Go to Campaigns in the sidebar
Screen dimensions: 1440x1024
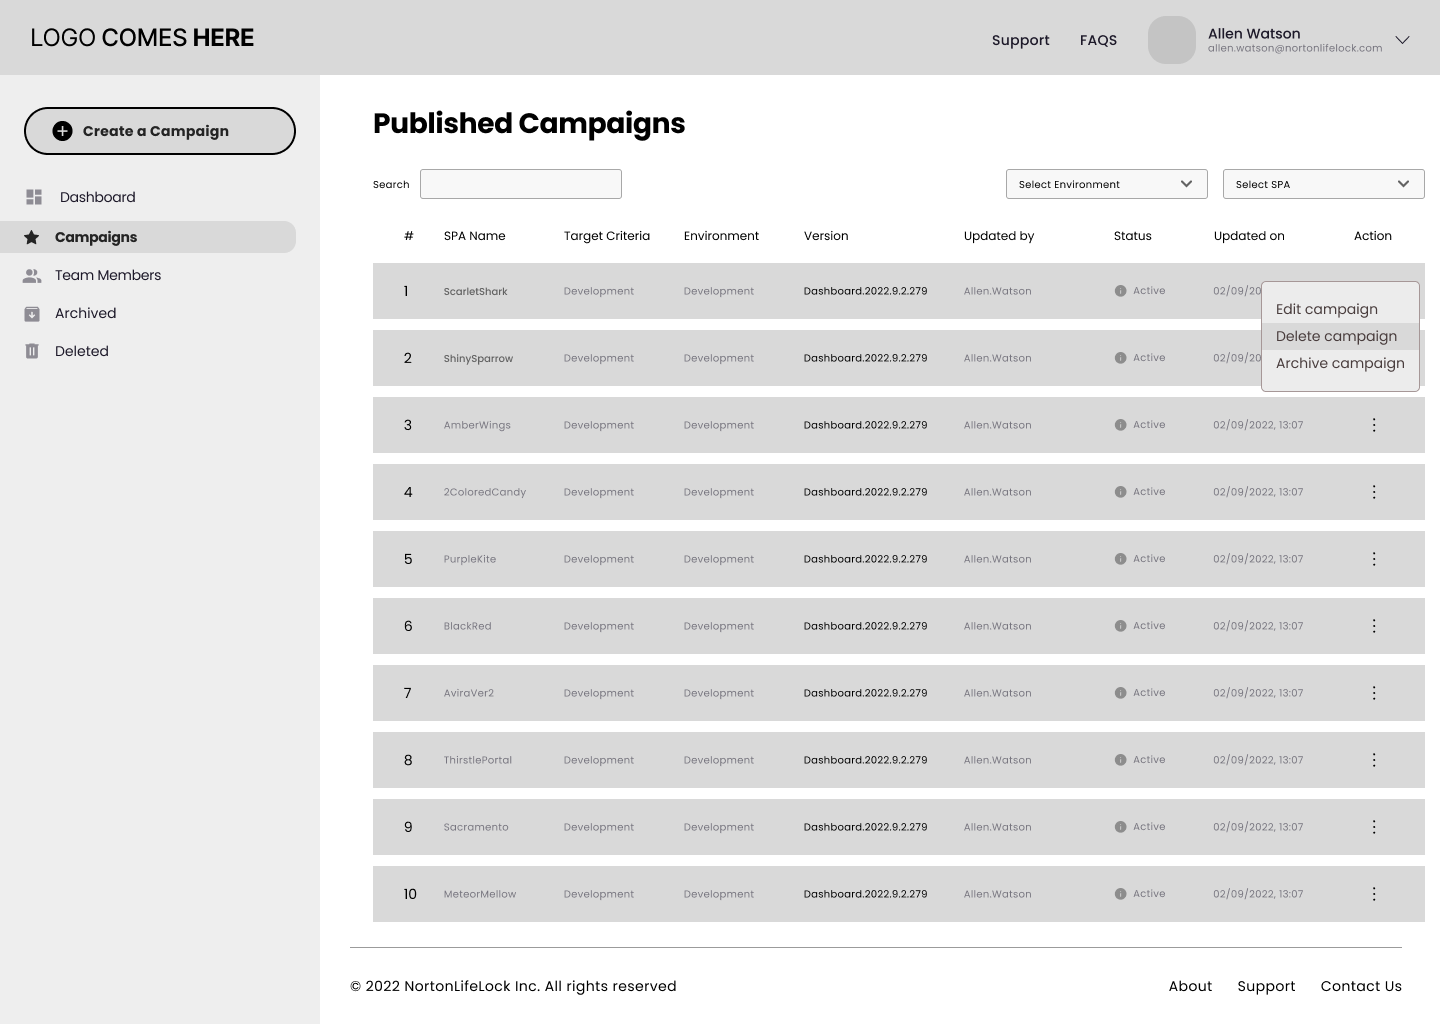coord(96,237)
